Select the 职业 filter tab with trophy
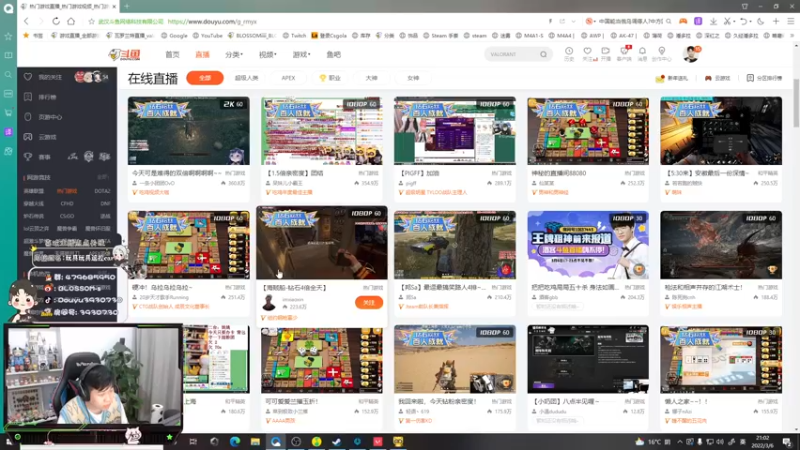800x450 pixels. (330, 78)
